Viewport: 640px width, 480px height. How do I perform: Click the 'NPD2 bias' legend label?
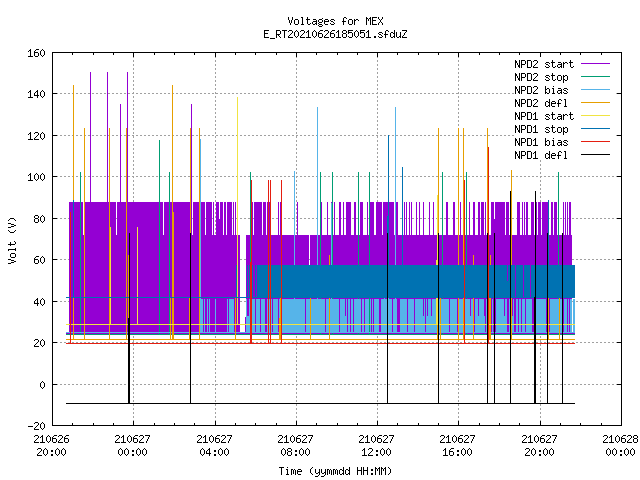tap(541, 90)
